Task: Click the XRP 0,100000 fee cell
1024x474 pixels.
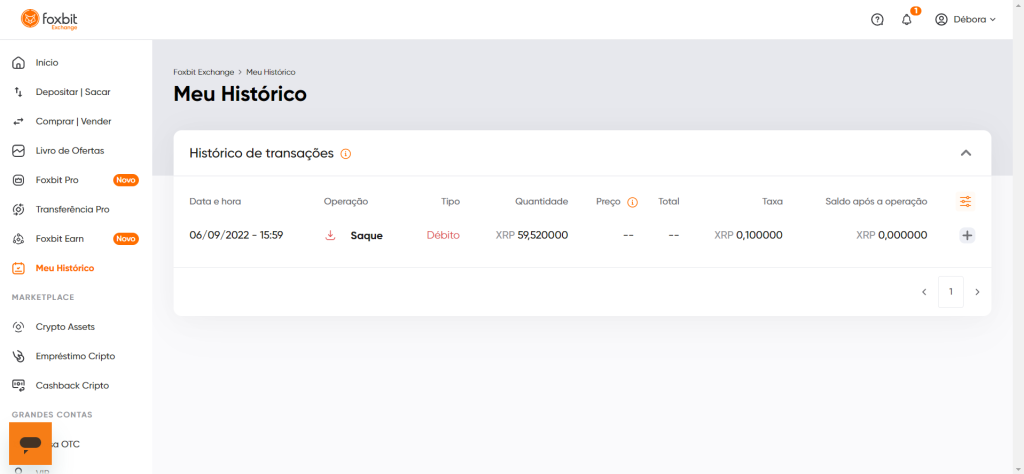Action: coord(748,235)
